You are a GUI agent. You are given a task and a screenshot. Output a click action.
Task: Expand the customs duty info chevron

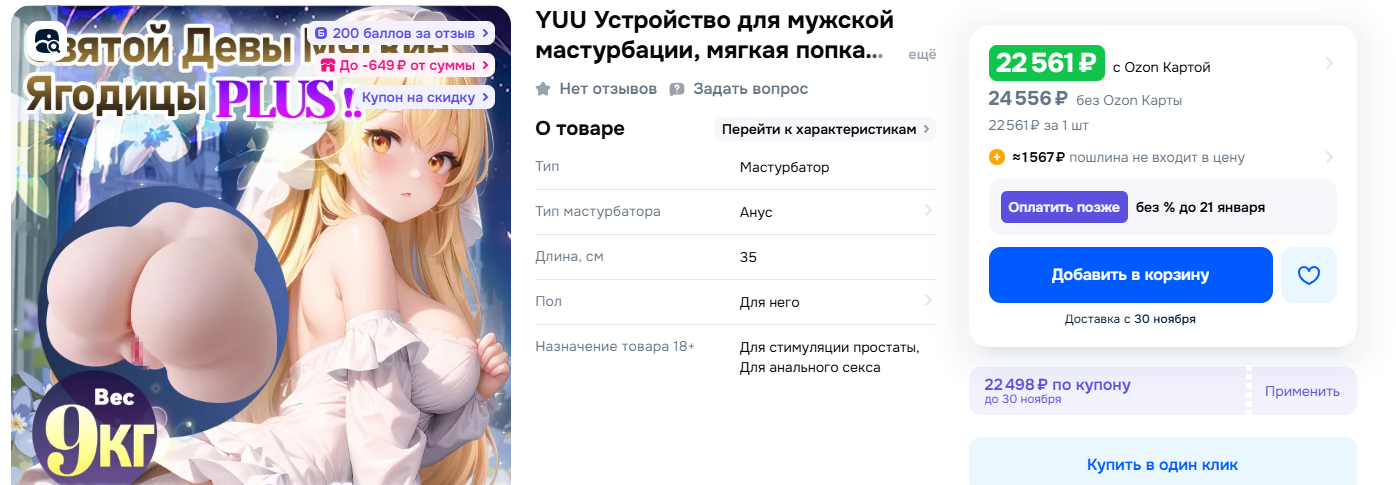click(1329, 157)
